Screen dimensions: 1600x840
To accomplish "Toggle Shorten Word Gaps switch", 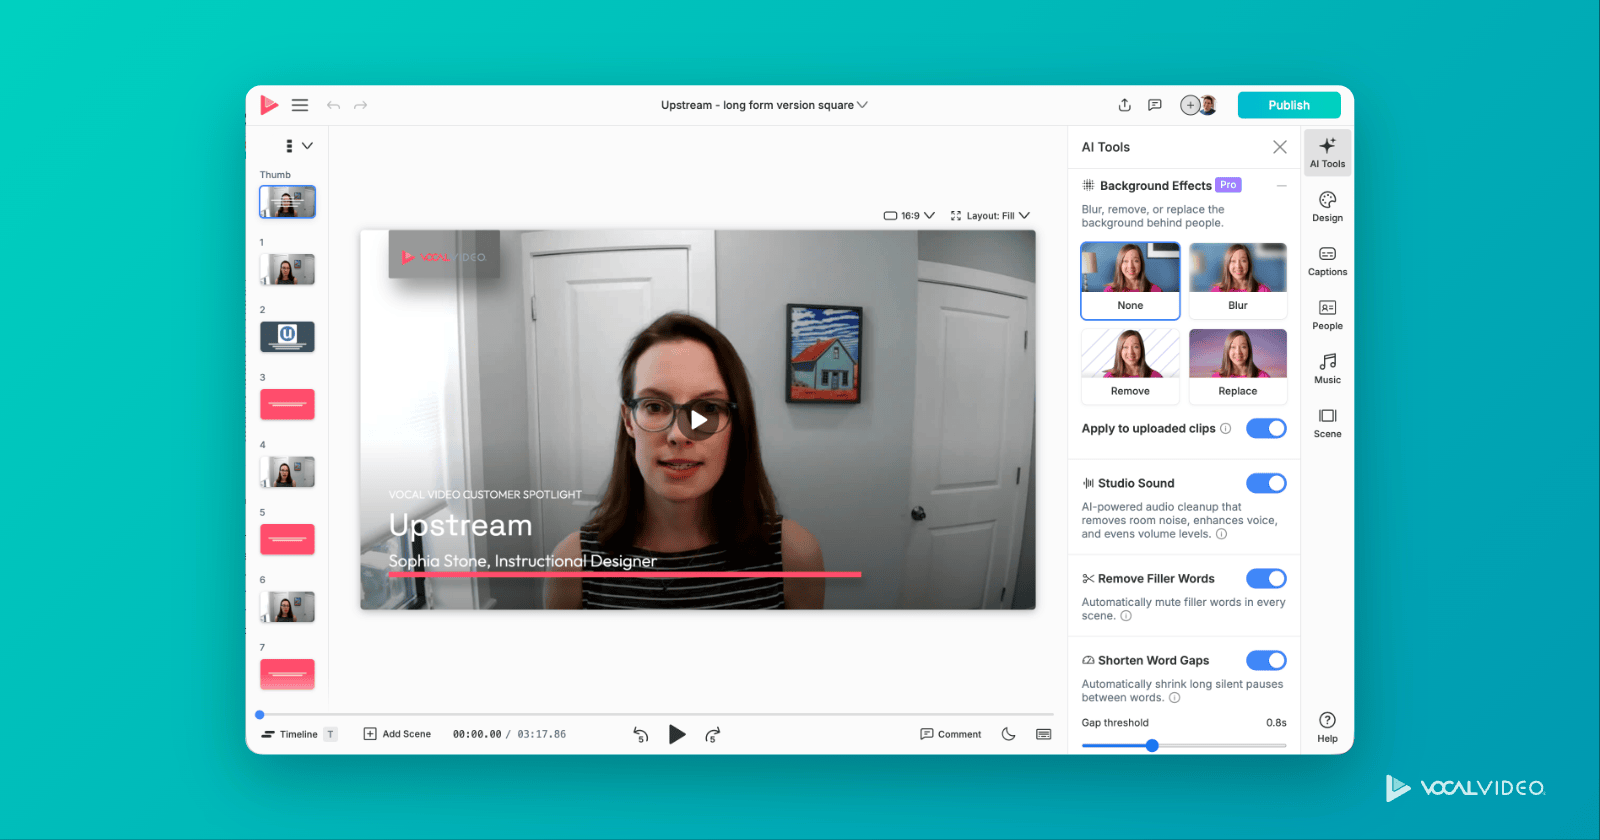I will click(1266, 660).
